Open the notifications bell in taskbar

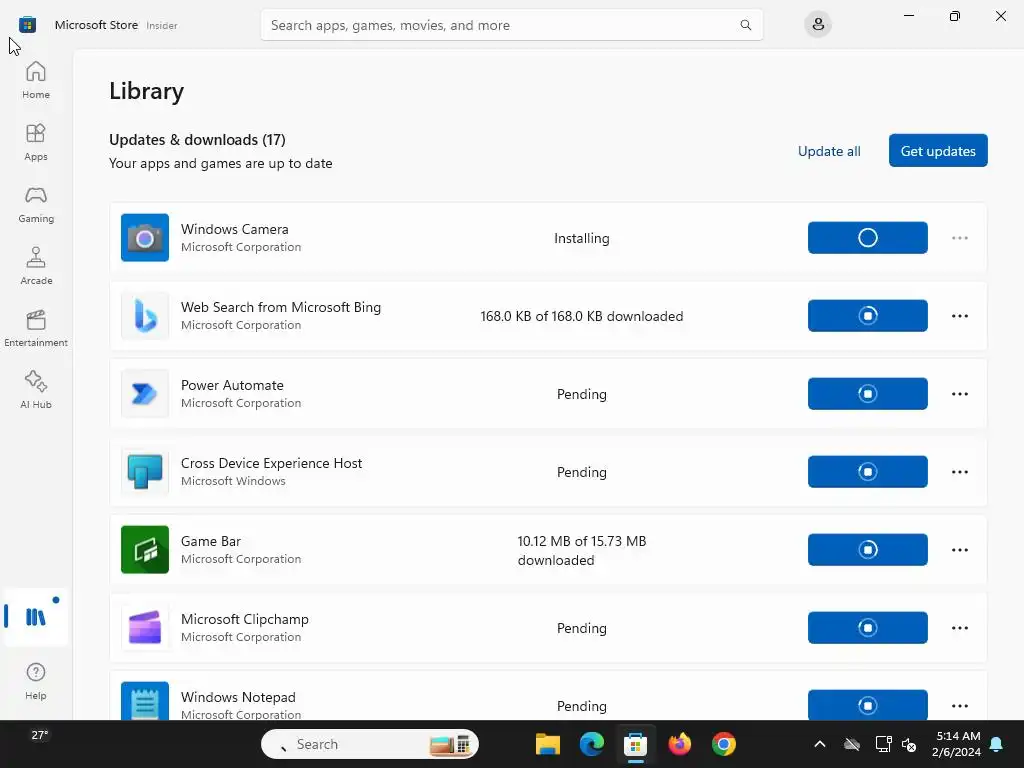(x=997, y=744)
